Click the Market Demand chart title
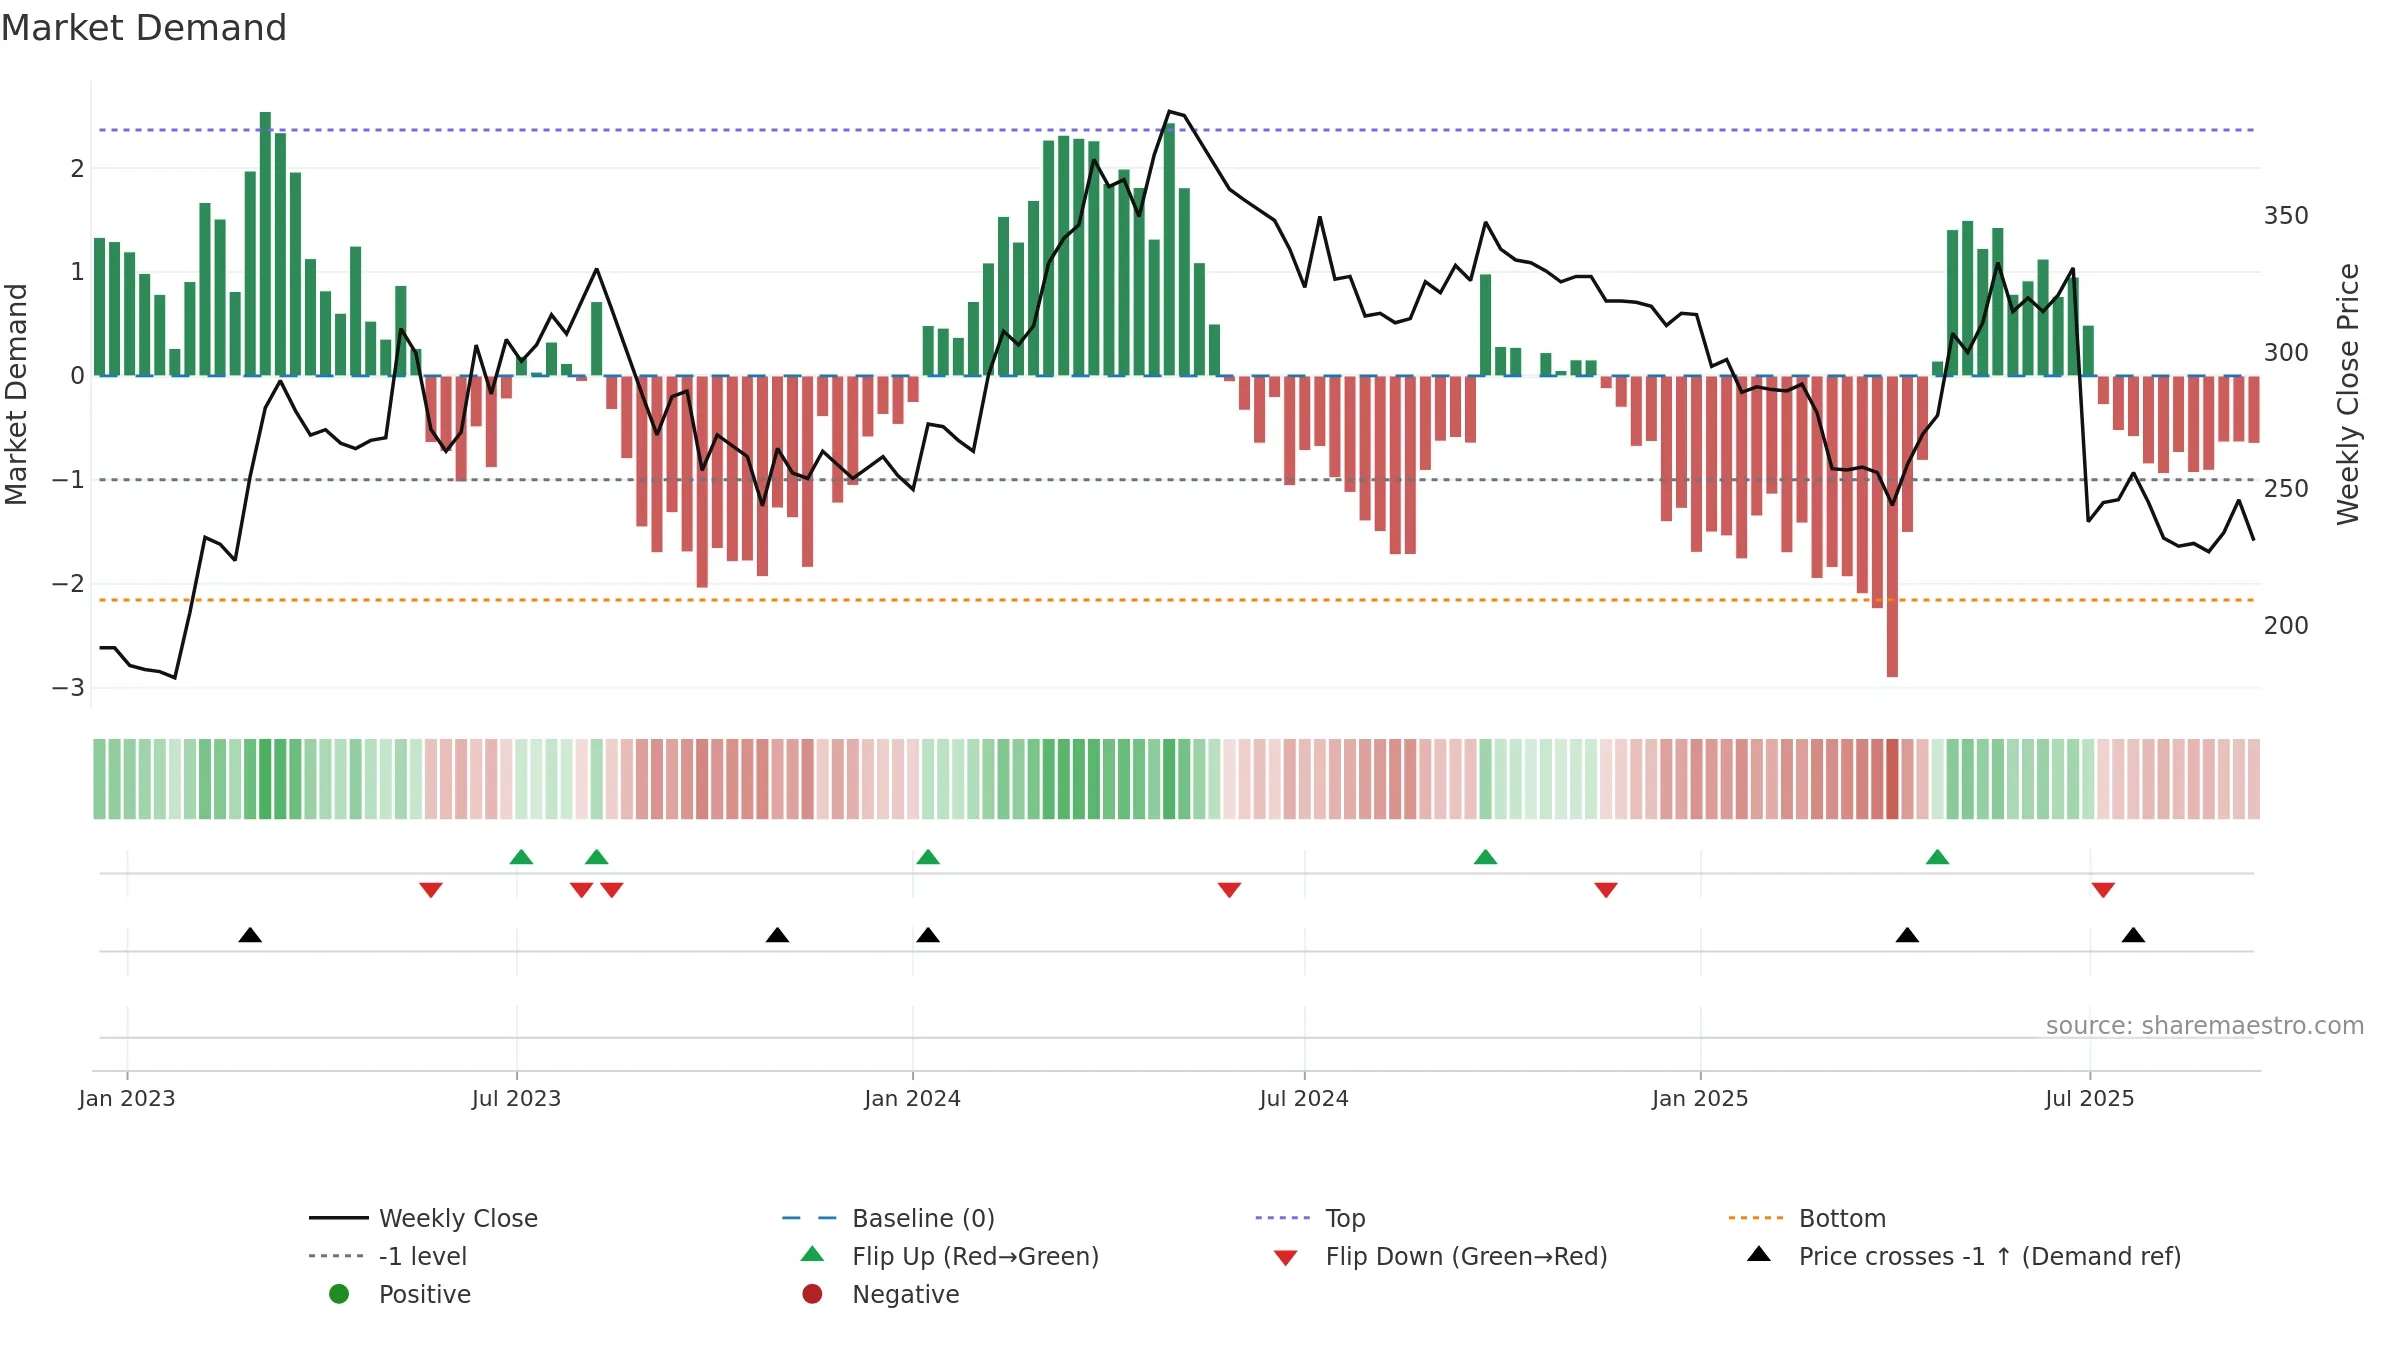The height and width of the screenshot is (1350, 2400). pos(144,28)
